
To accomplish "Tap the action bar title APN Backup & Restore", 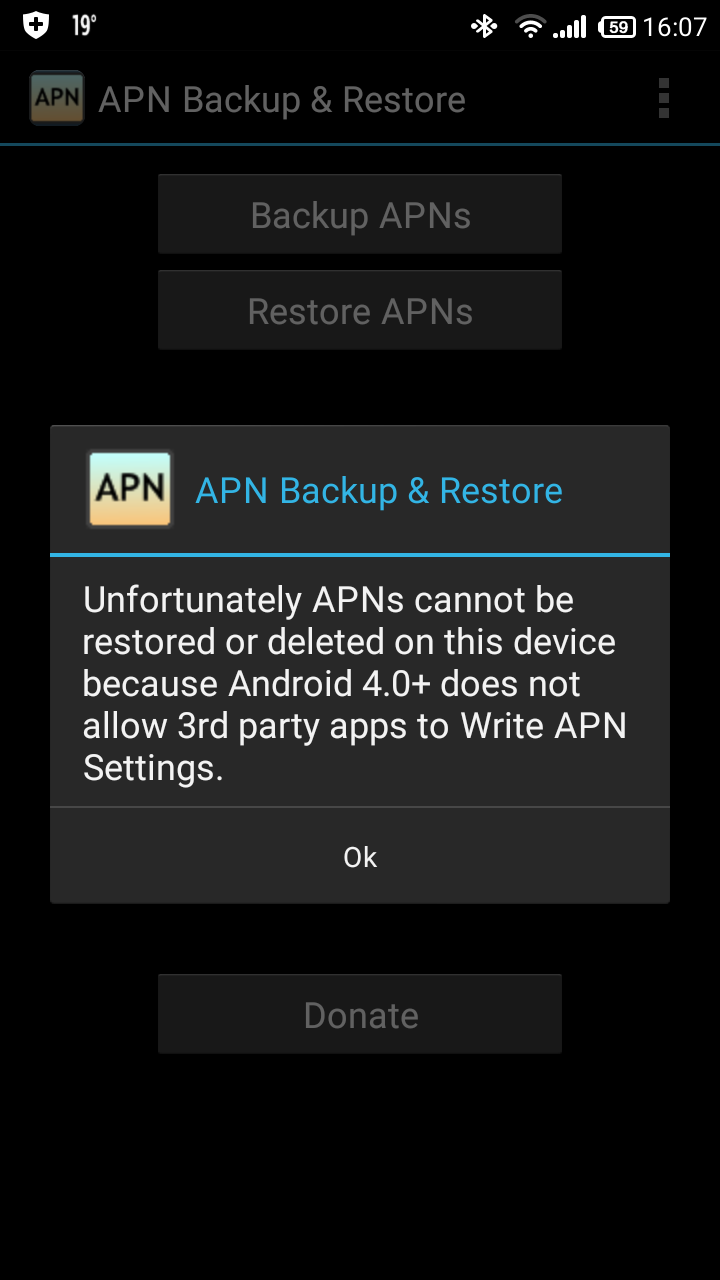I will click(x=282, y=100).
